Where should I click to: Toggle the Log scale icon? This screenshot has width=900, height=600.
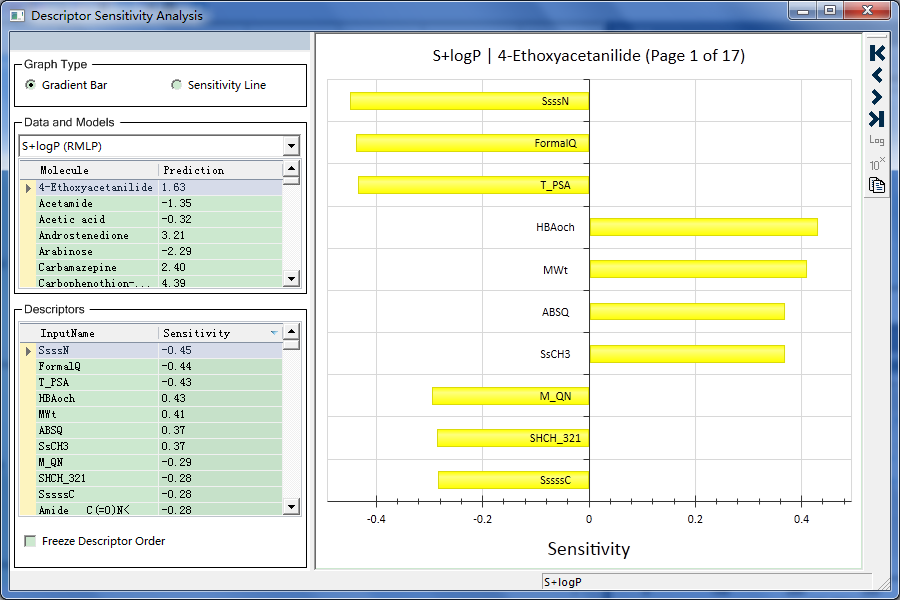tap(876, 140)
